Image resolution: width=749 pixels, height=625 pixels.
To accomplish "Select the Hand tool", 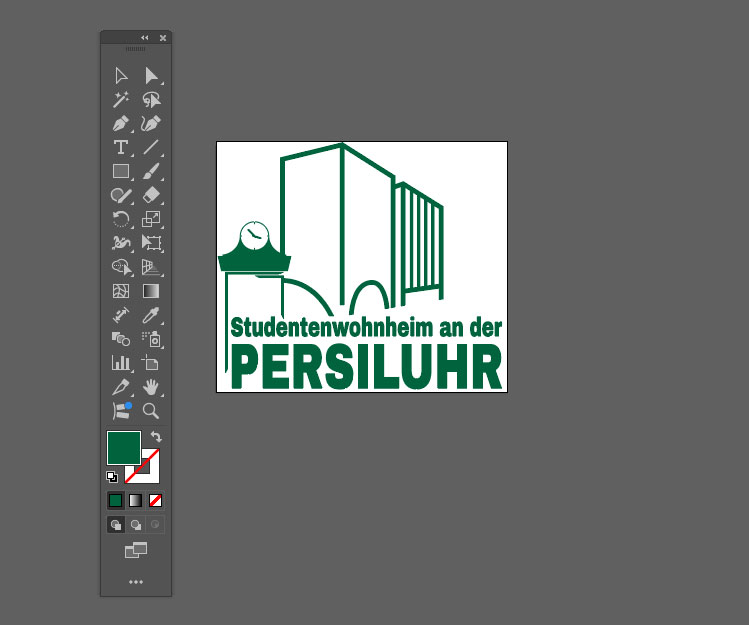I will tap(151, 387).
